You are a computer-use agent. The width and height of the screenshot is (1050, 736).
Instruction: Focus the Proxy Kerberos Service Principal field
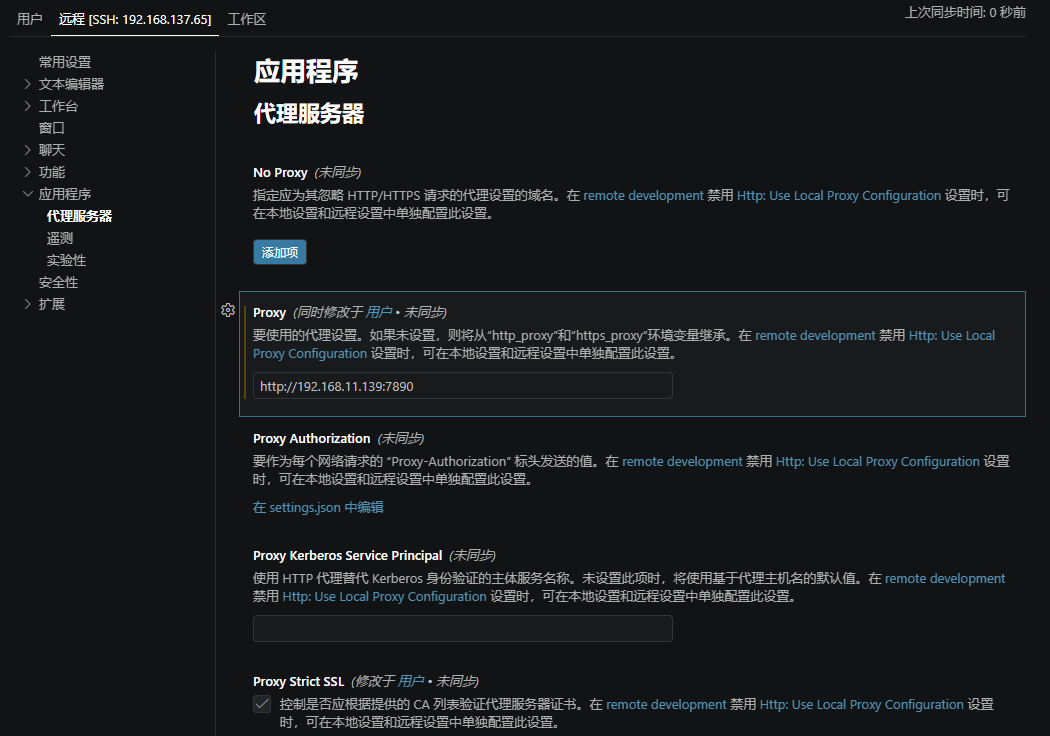(x=462, y=628)
